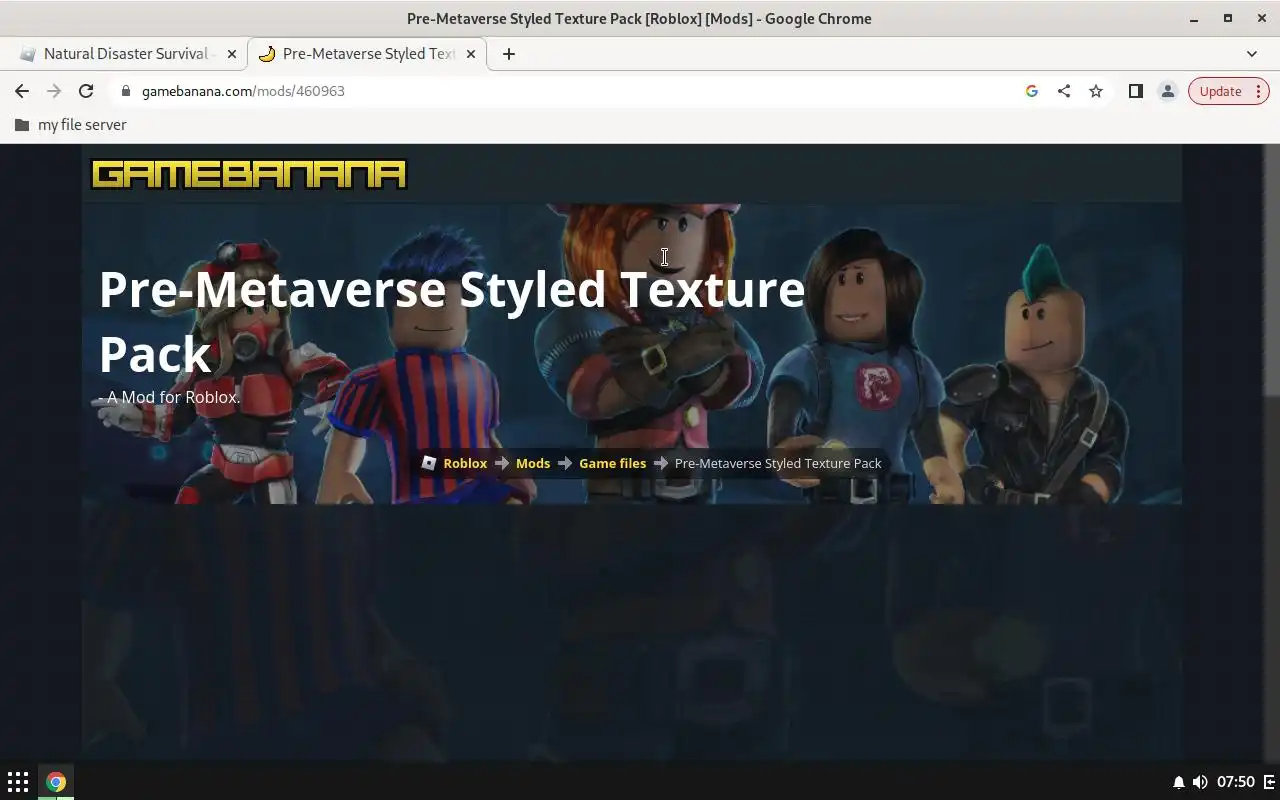Open a new tab with plus button
Viewport: 1280px width, 800px height.
[x=509, y=54]
